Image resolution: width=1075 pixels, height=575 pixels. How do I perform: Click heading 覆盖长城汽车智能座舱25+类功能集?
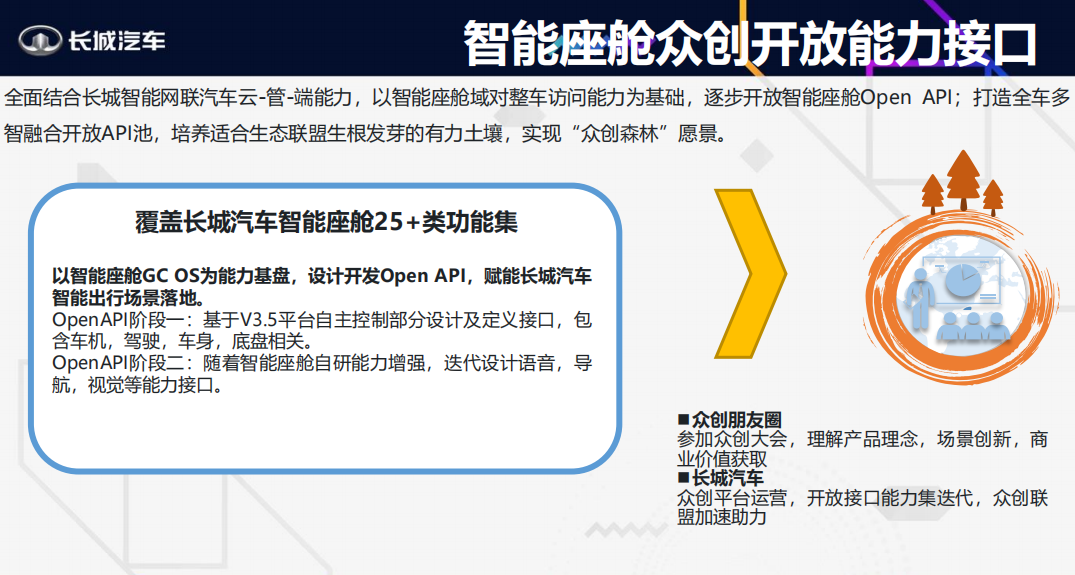click(x=326, y=222)
